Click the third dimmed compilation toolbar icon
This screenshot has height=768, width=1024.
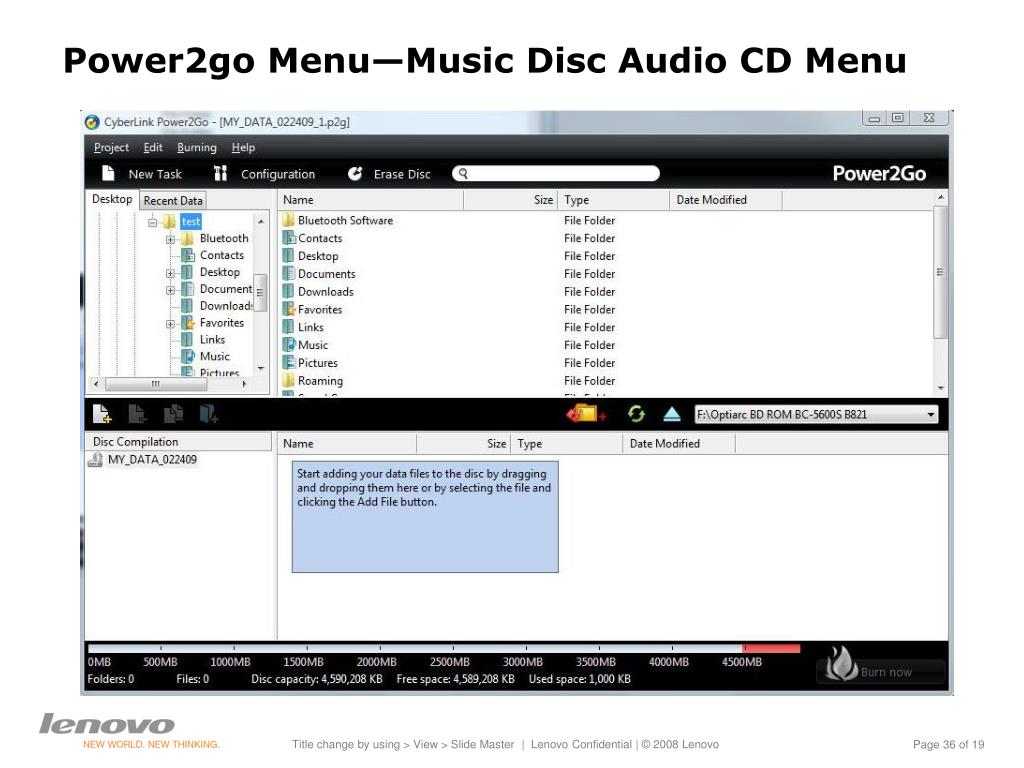tap(173, 413)
